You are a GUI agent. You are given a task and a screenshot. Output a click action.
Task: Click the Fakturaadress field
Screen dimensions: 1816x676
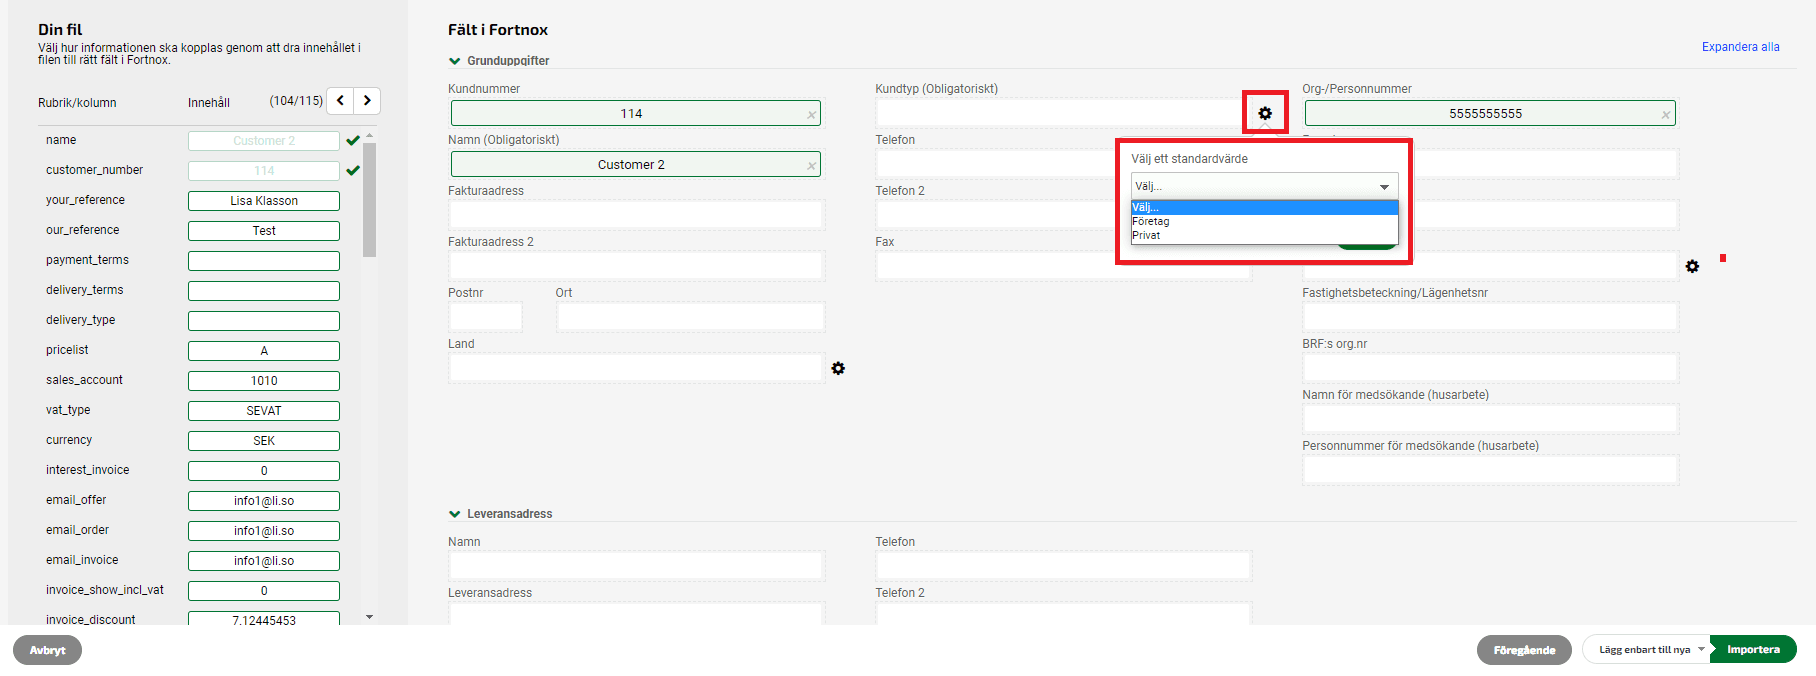[636, 214]
